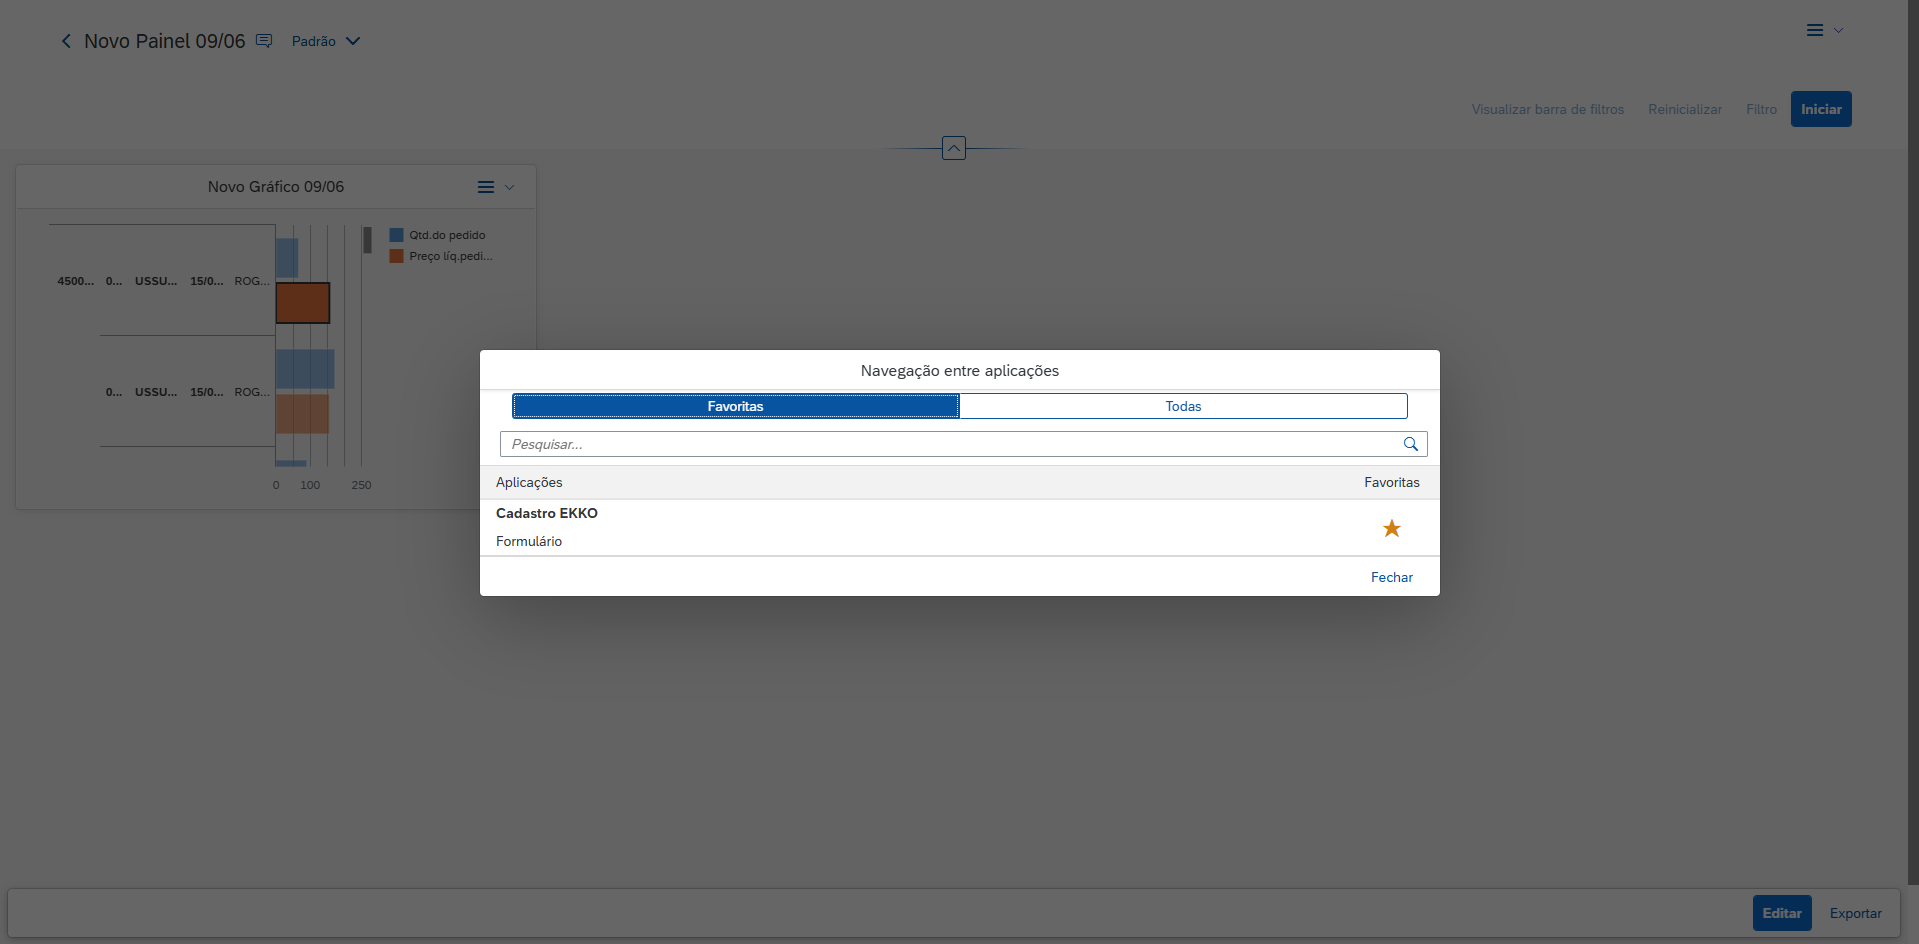
Task: Open the top-right hamburger menu
Action: [x=1815, y=30]
